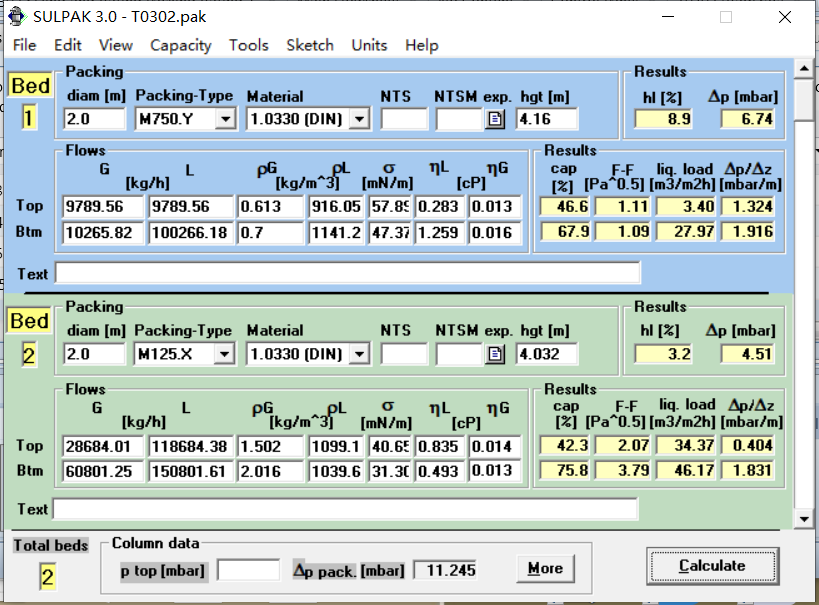This screenshot has height=605, width=819.
Task: Click Bed 1 Text input field
Action: click(x=347, y=273)
